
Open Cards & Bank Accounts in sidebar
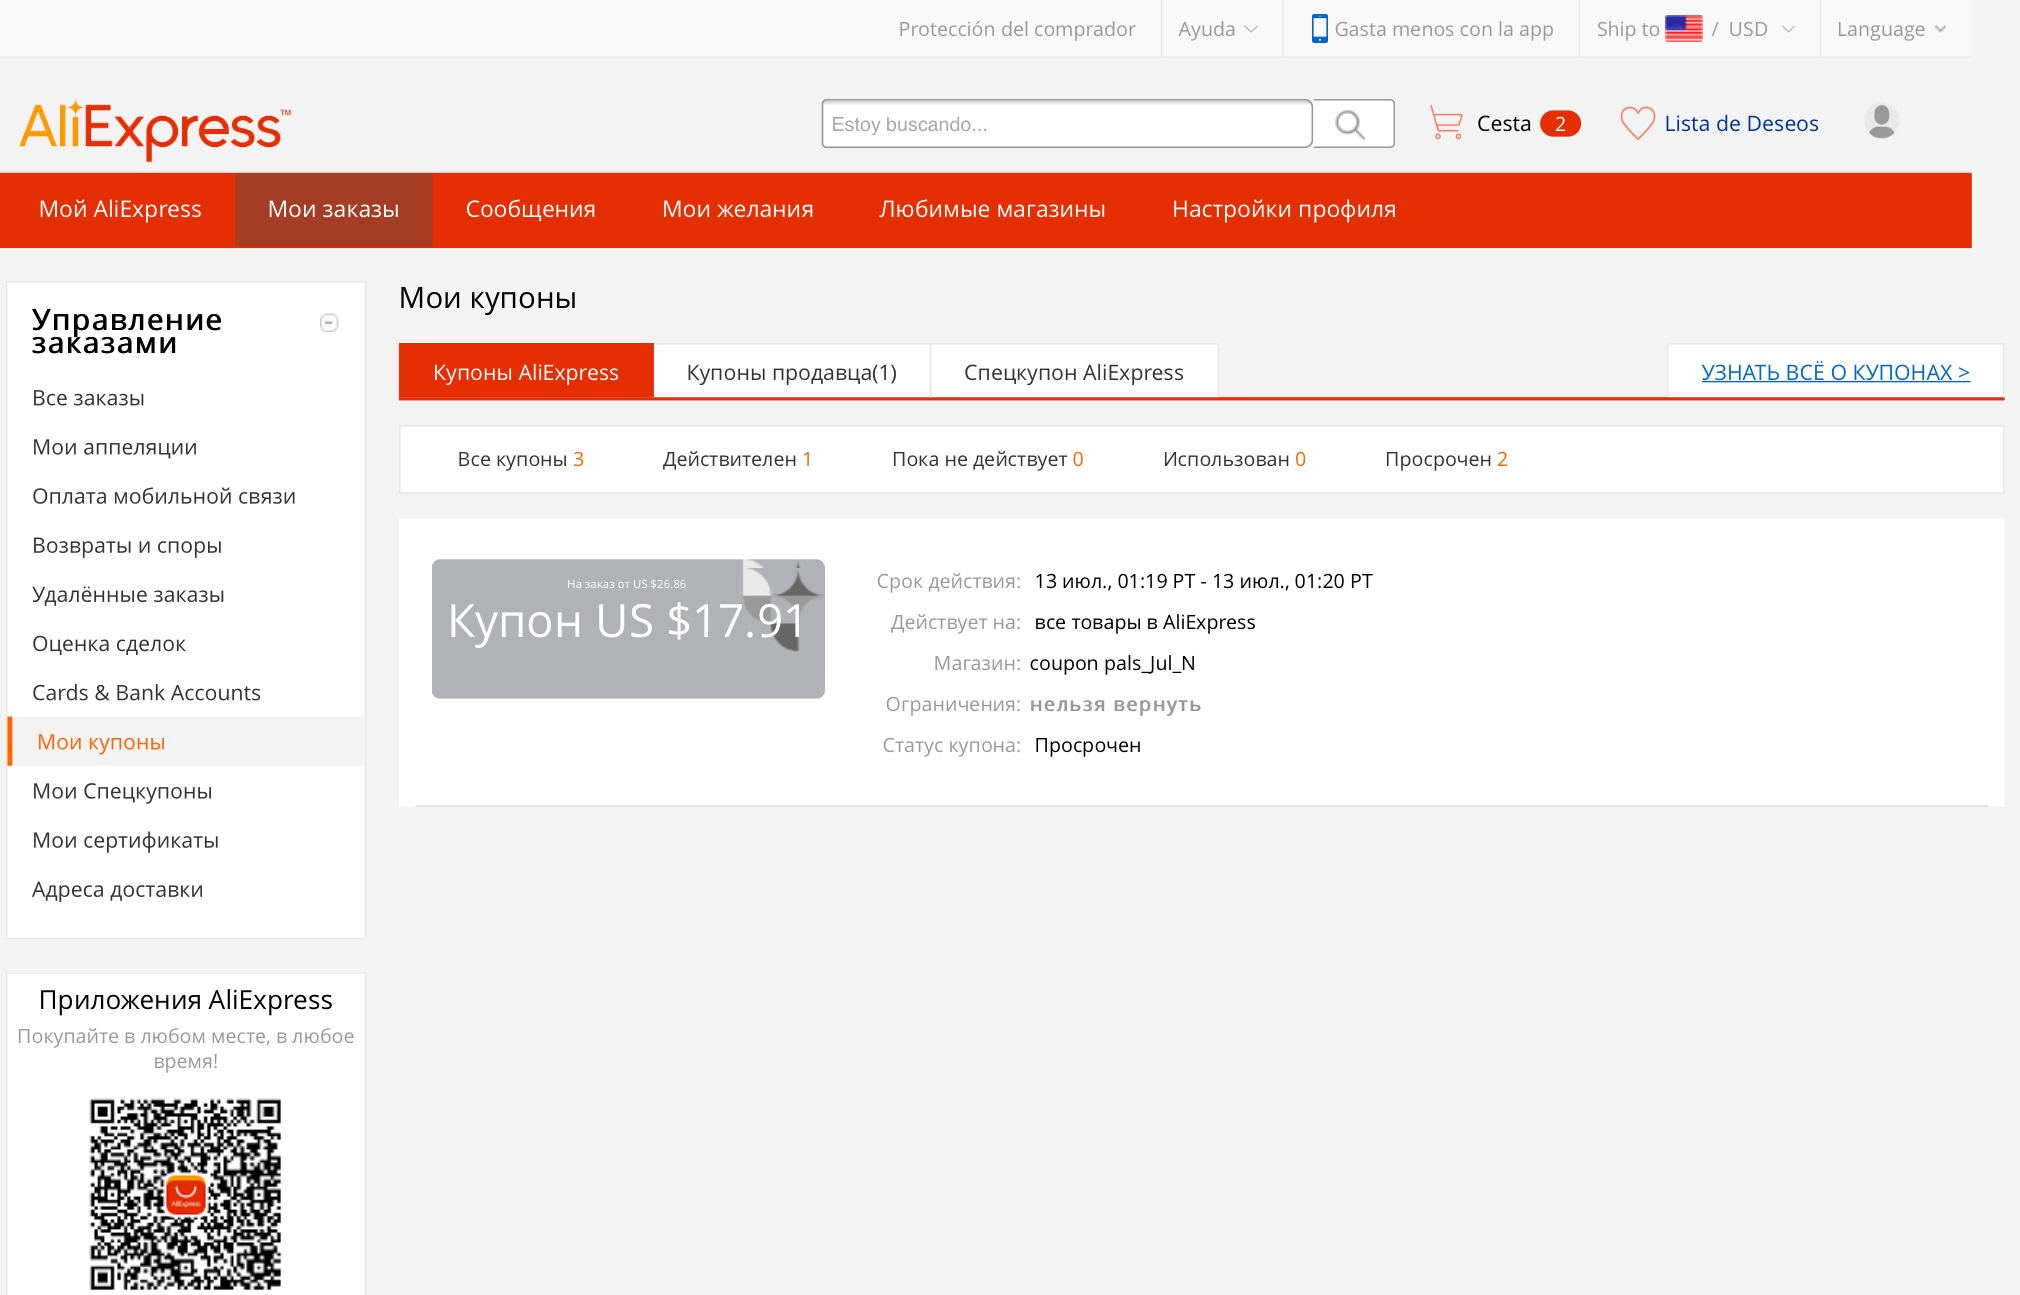[x=146, y=692]
